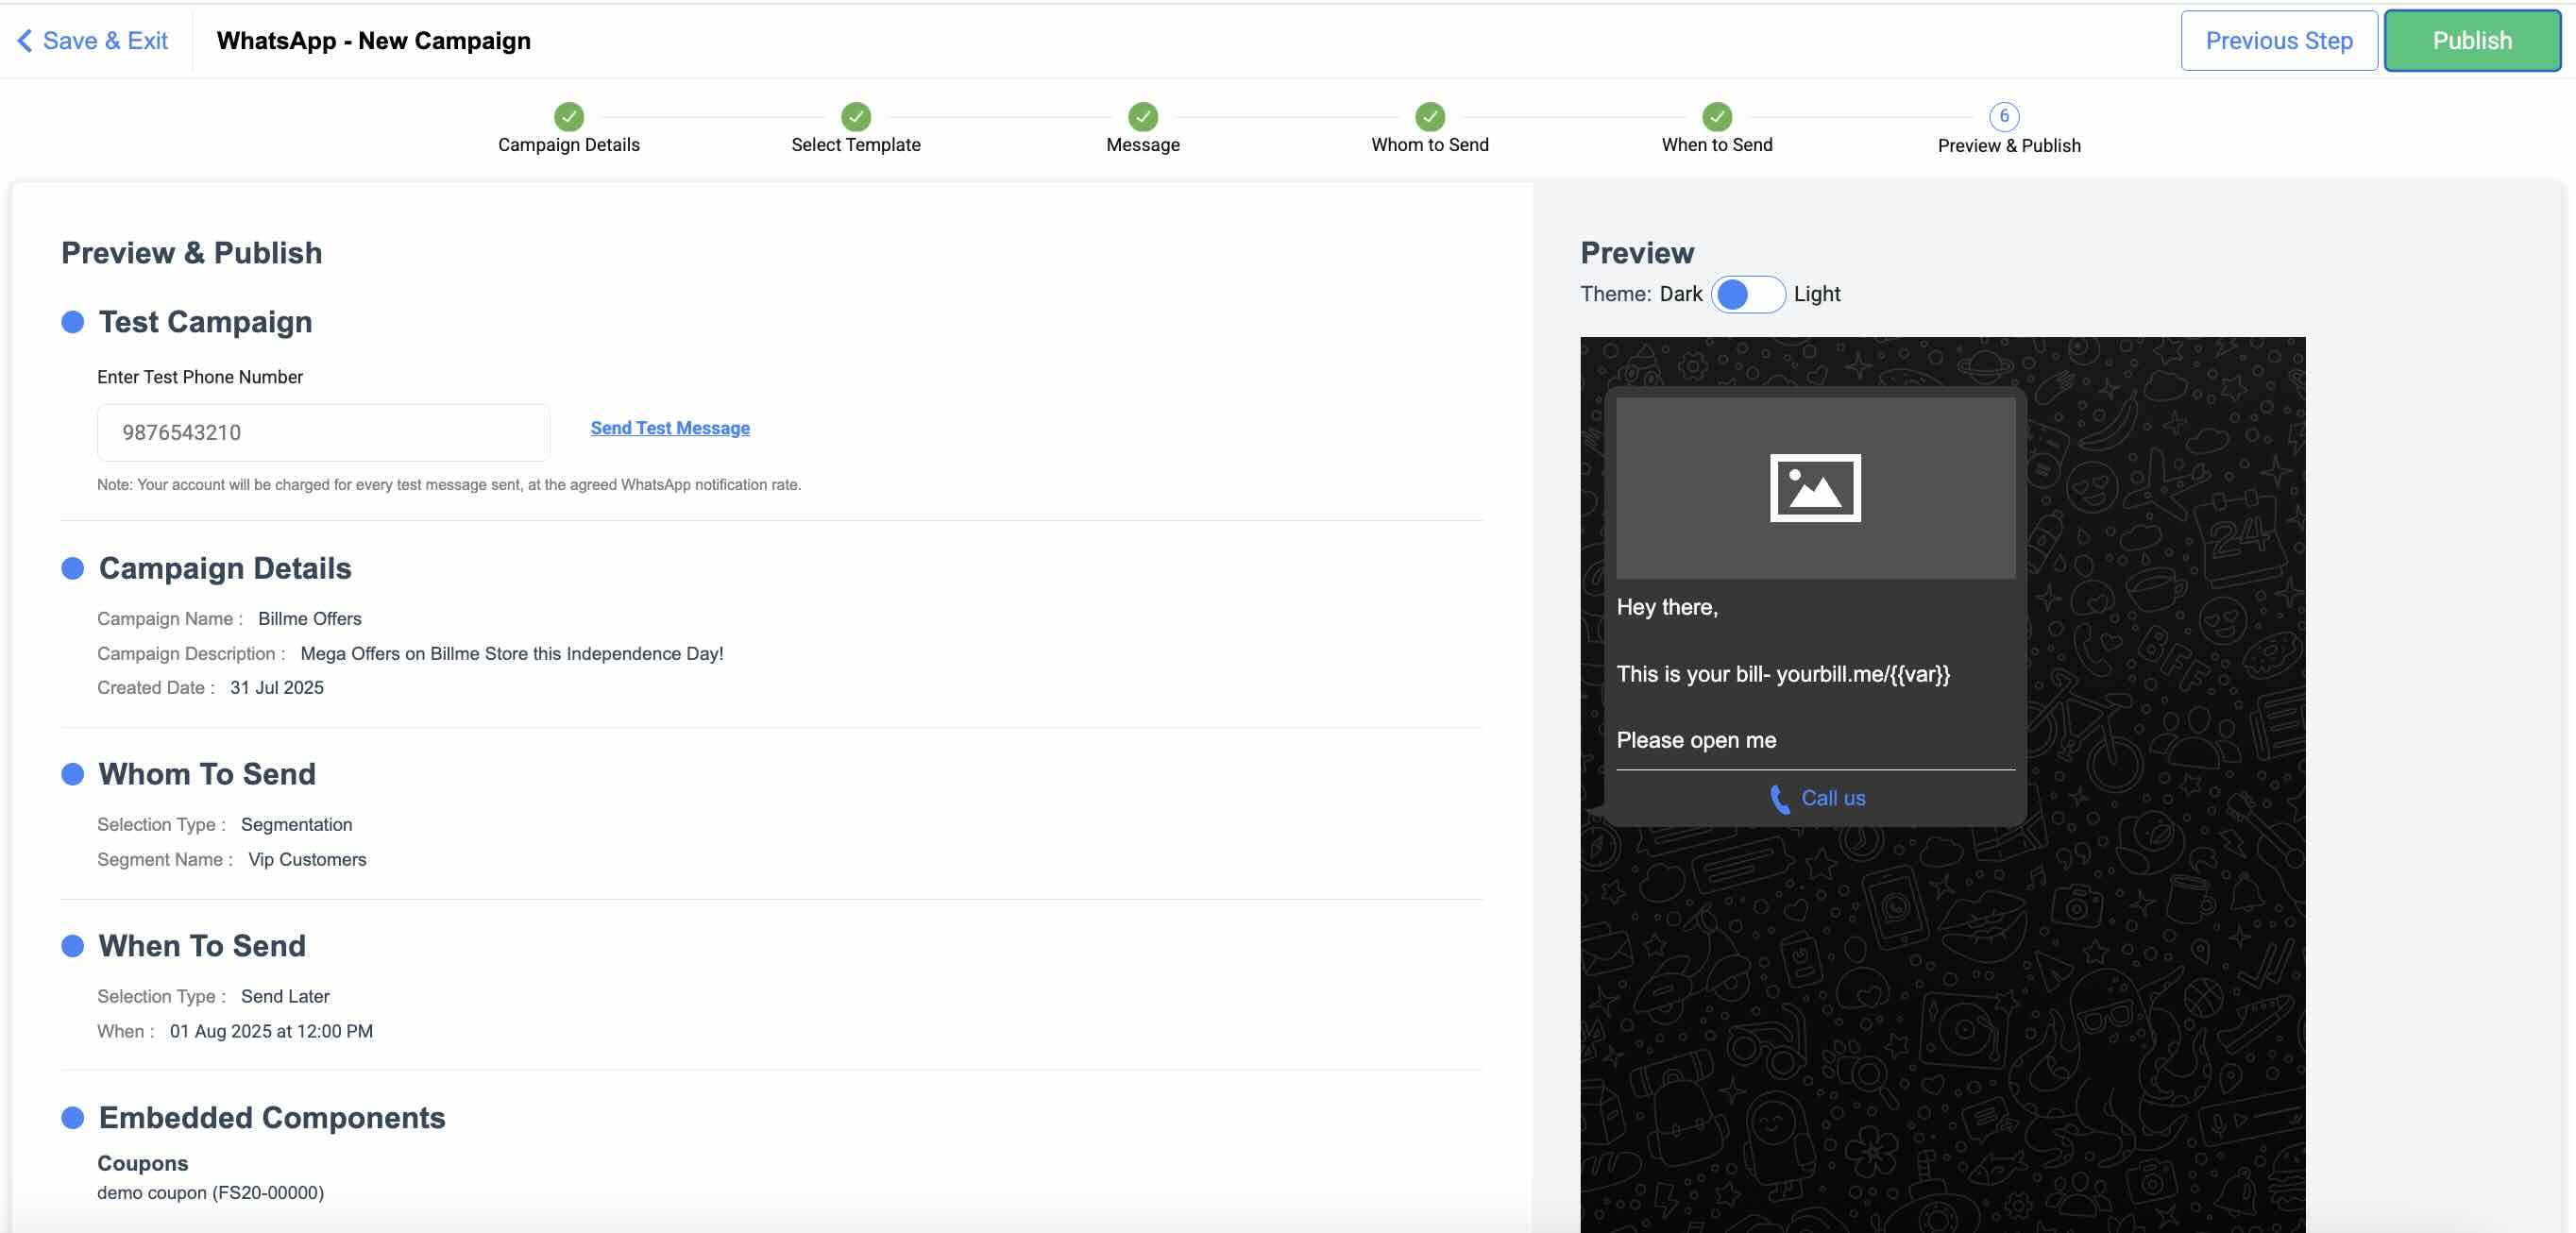Click the Campaign Details green checkmark step icon
Image resolution: width=2576 pixels, height=1233 pixels.
pos(568,116)
